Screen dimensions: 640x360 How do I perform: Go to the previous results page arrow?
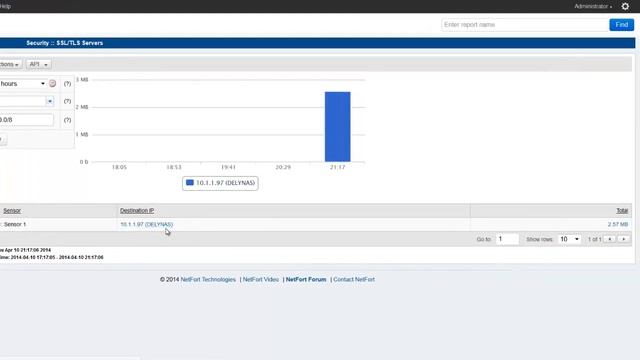click(610, 239)
